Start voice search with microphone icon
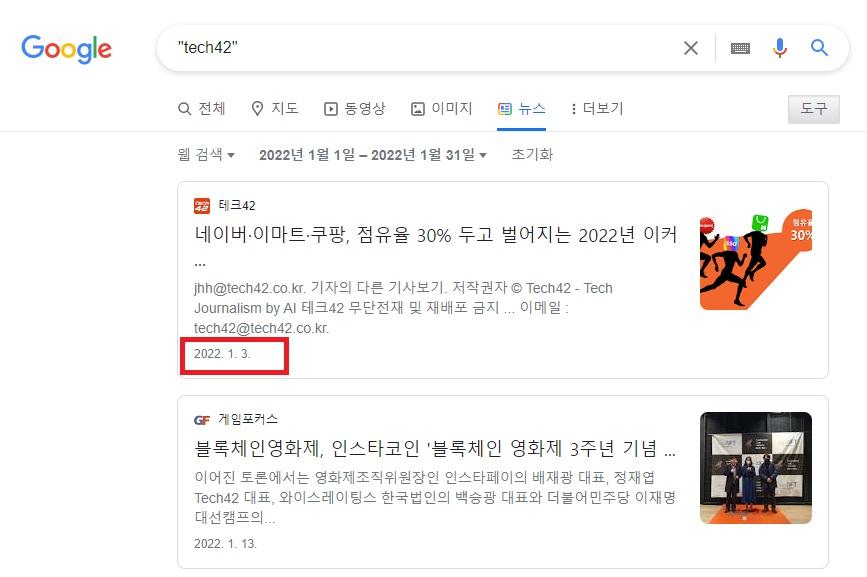867x577 pixels. [780, 48]
